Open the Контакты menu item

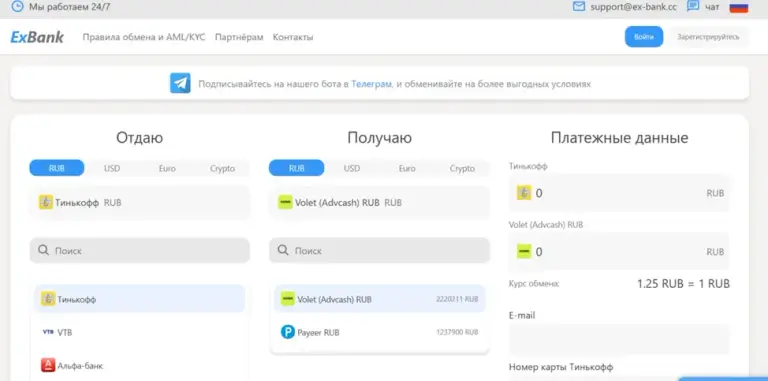pyautogui.click(x=293, y=37)
